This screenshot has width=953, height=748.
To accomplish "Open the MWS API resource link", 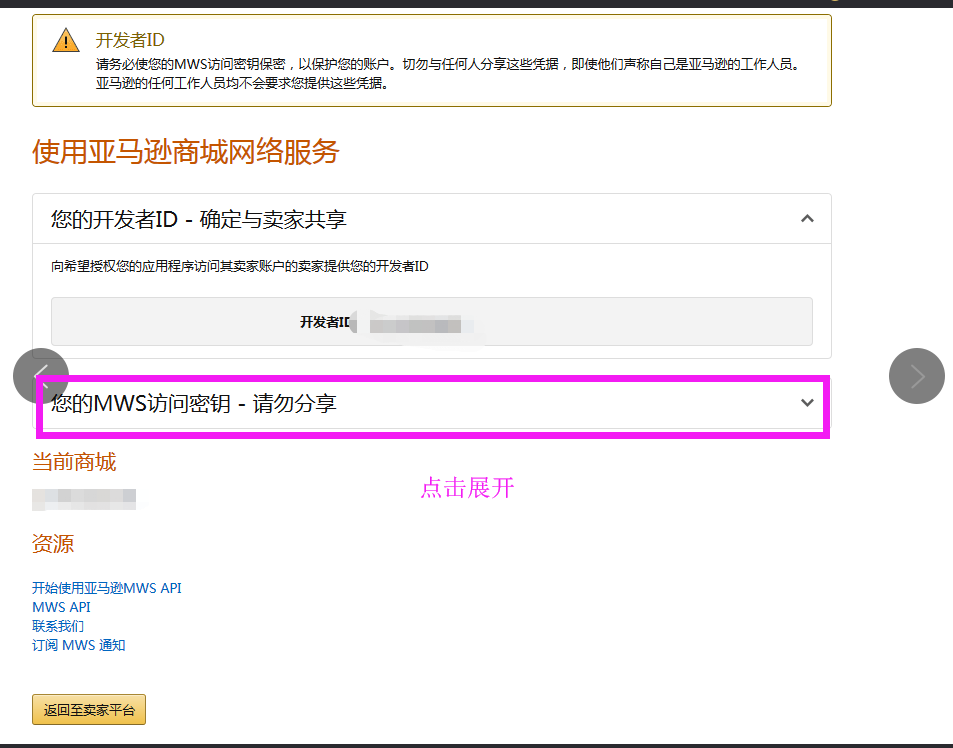I will tap(61, 607).
